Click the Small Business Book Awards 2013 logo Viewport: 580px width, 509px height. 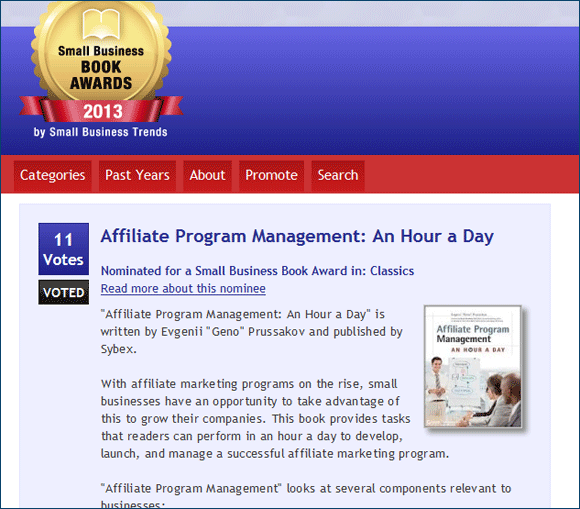(101, 70)
